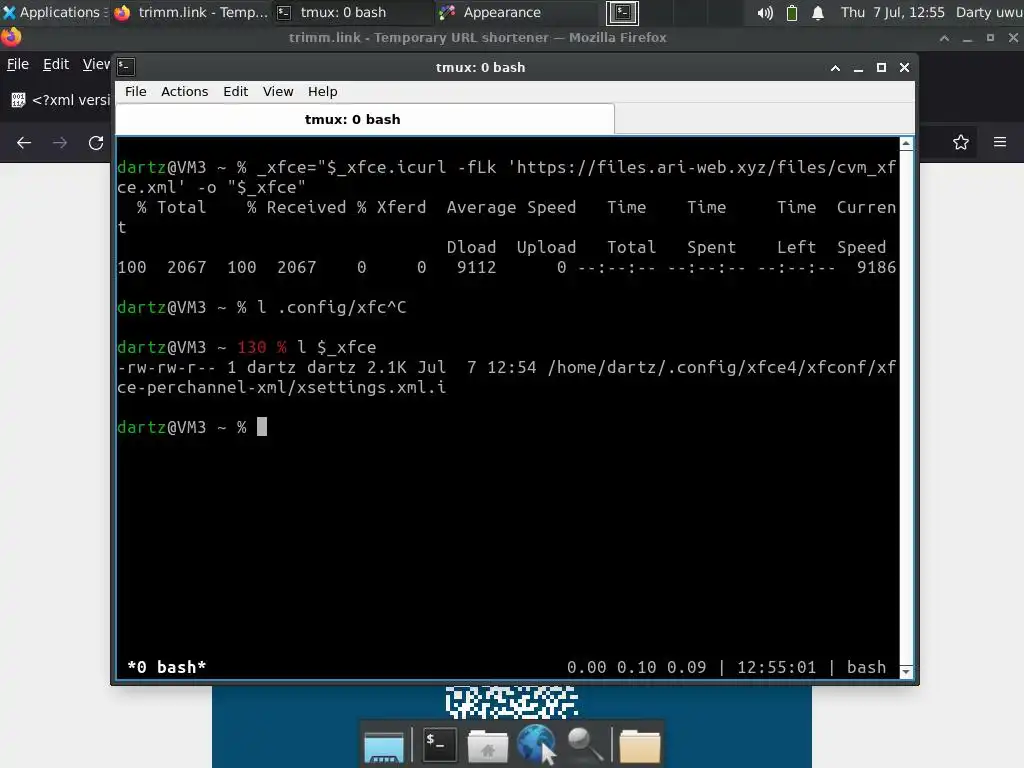1024x768 pixels.
Task: Click the tmux status '*0 bash*' window label
Action: pos(167,667)
